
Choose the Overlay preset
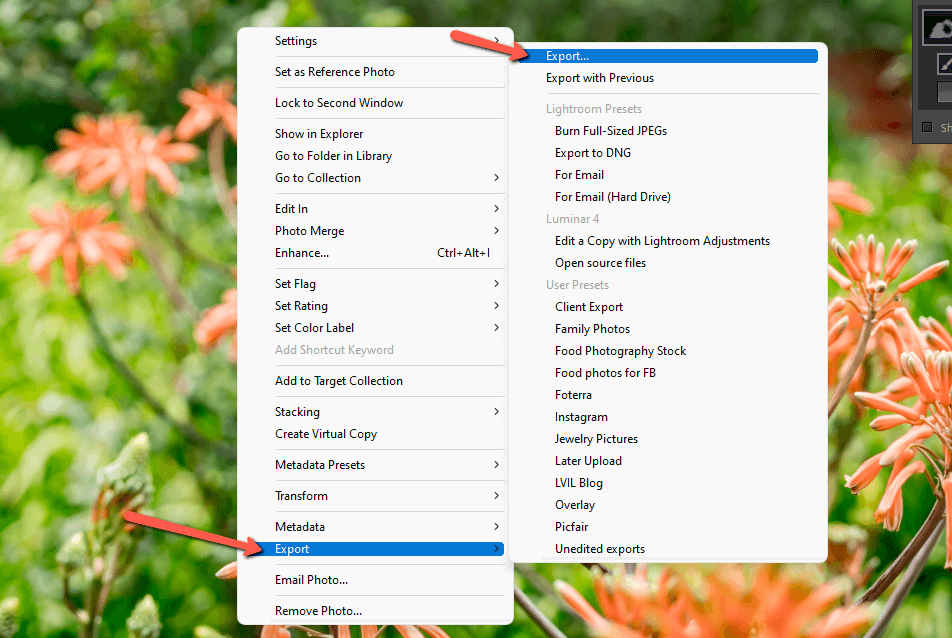pyautogui.click(x=668, y=505)
